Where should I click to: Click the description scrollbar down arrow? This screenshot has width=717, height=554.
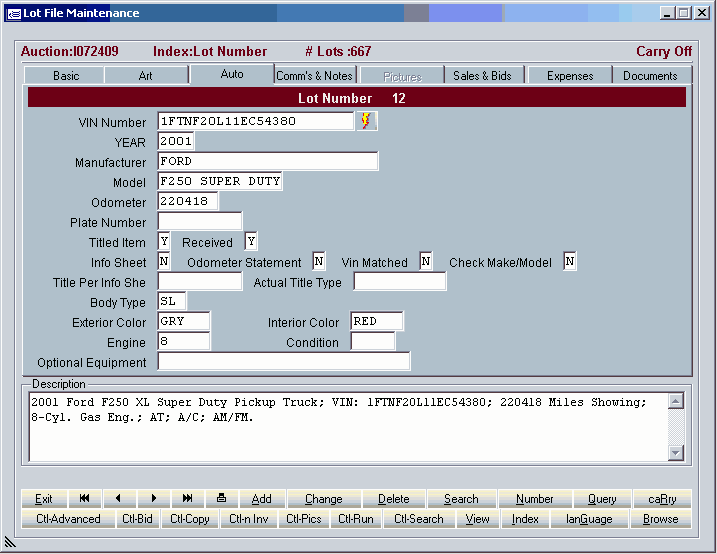pyautogui.click(x=676, y=453)
